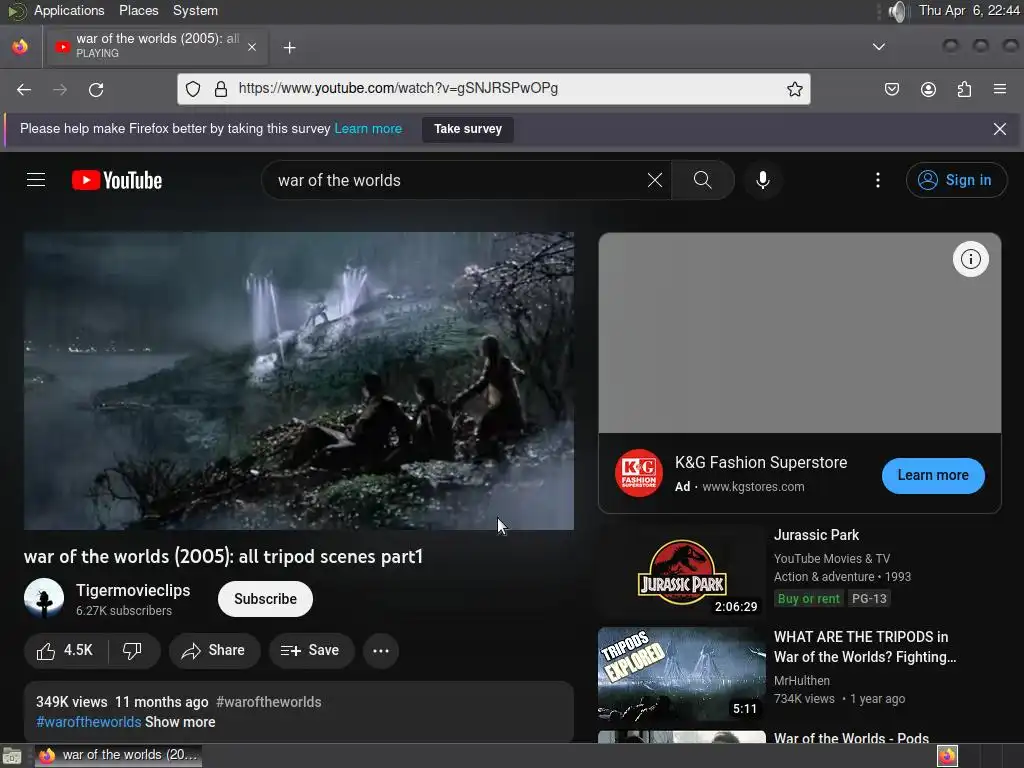
Task: Open the extensions puzzle icon
Action: pos(964,89)
